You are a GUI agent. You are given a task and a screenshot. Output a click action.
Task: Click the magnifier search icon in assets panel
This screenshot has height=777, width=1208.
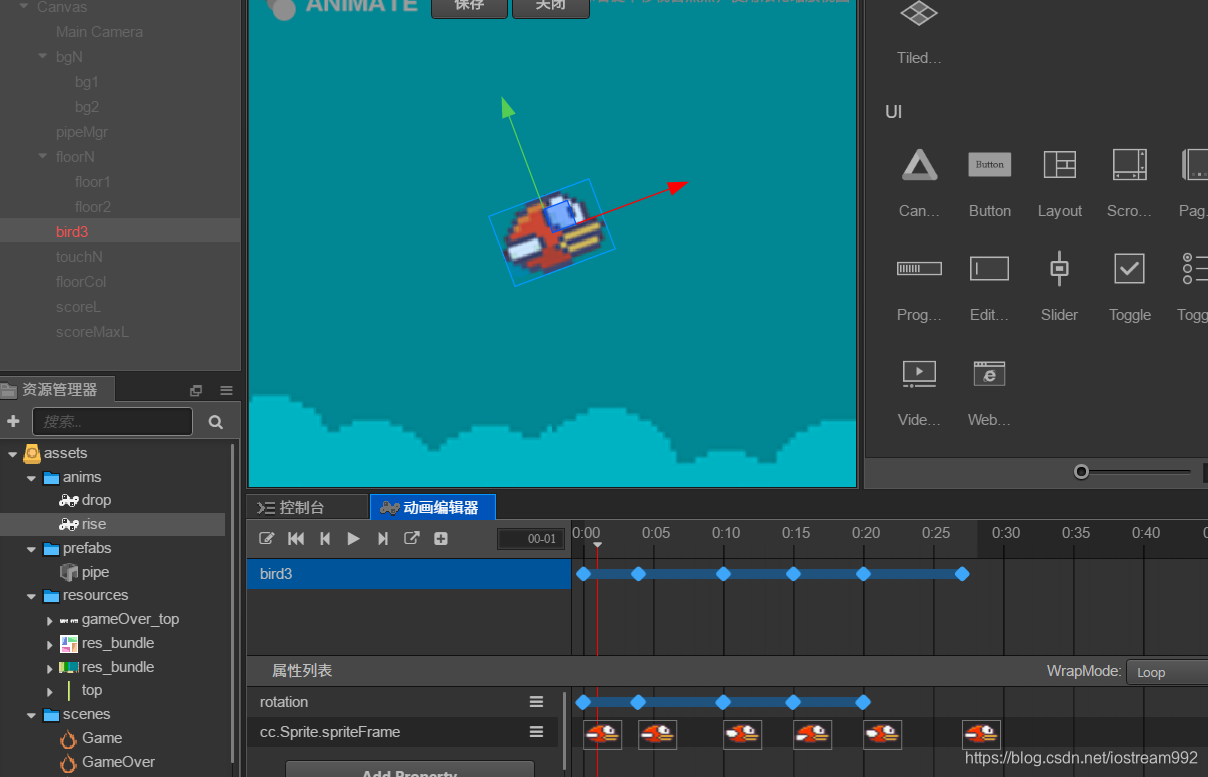pos(216,422)
